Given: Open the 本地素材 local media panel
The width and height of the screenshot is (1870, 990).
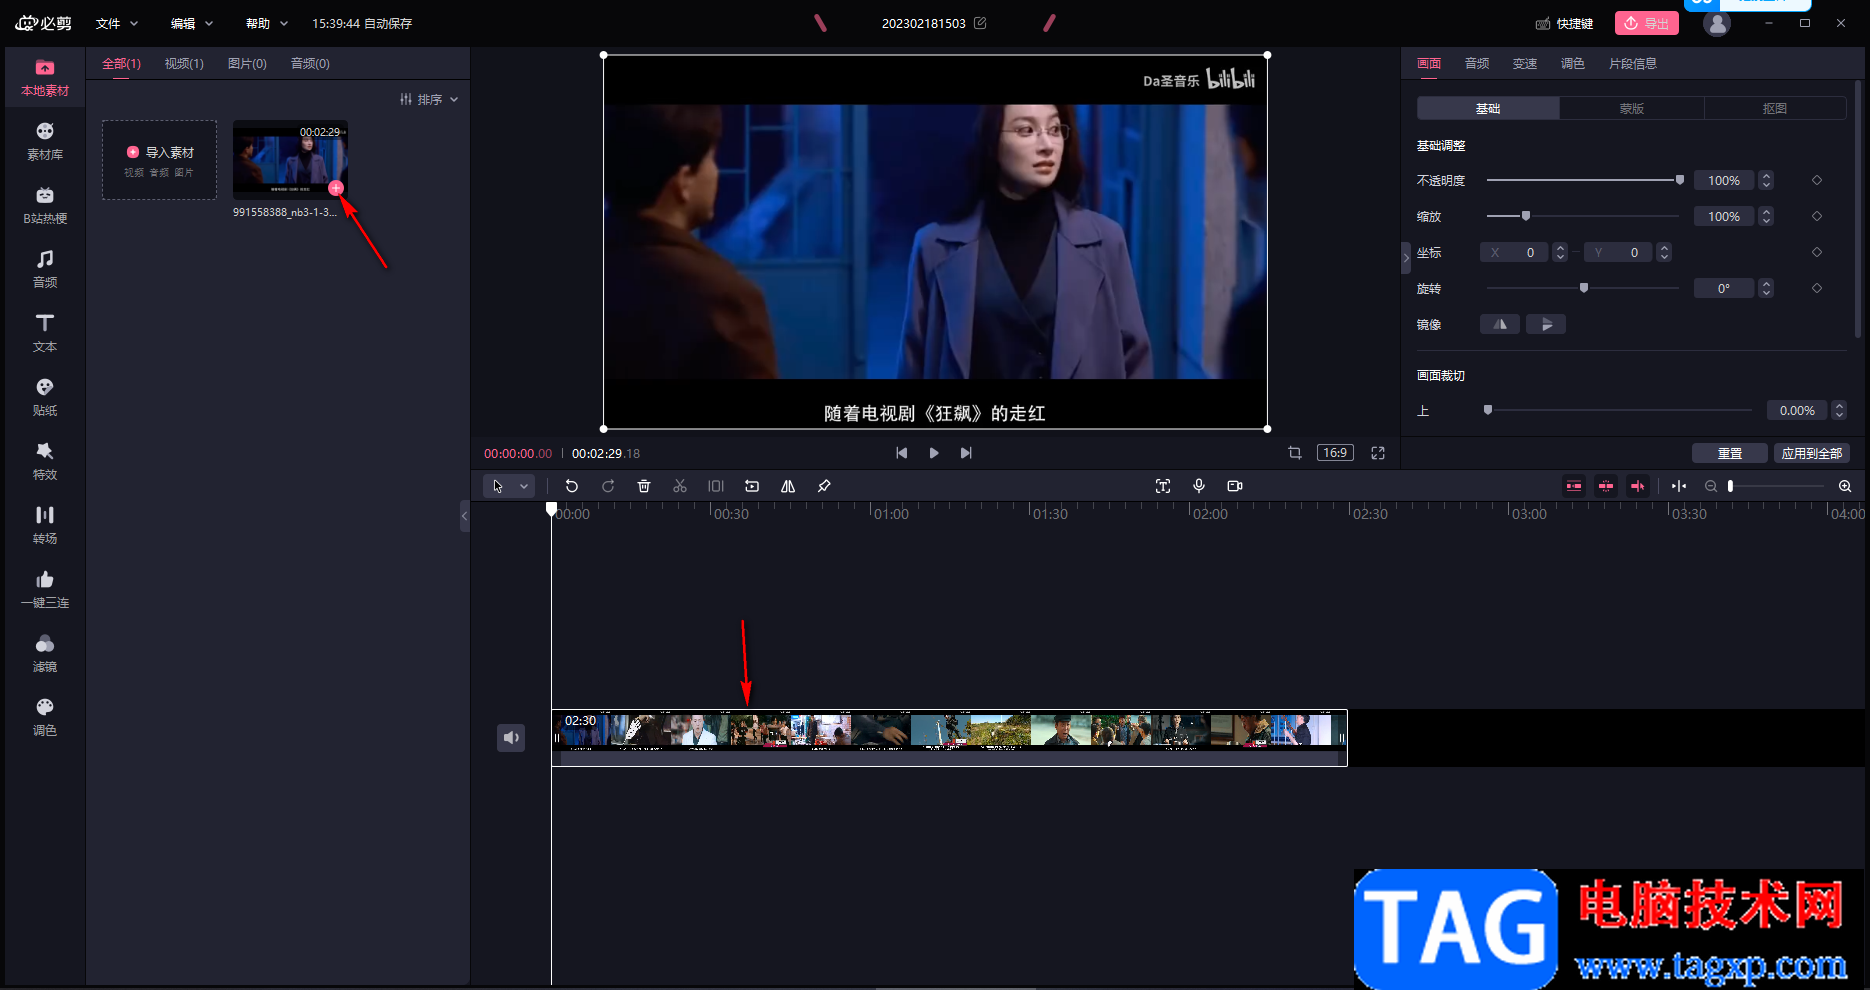Looking at the screenshot, I should tap(45, 78).
